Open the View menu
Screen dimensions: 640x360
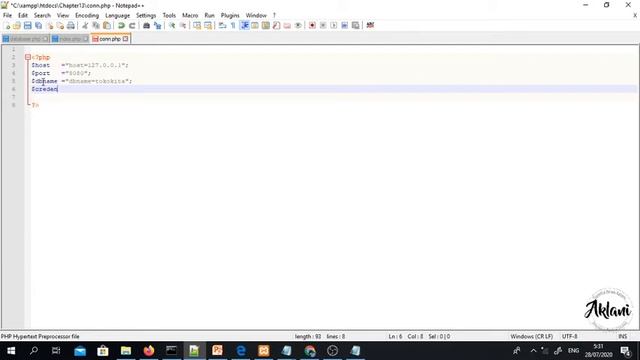pos(63,16)
